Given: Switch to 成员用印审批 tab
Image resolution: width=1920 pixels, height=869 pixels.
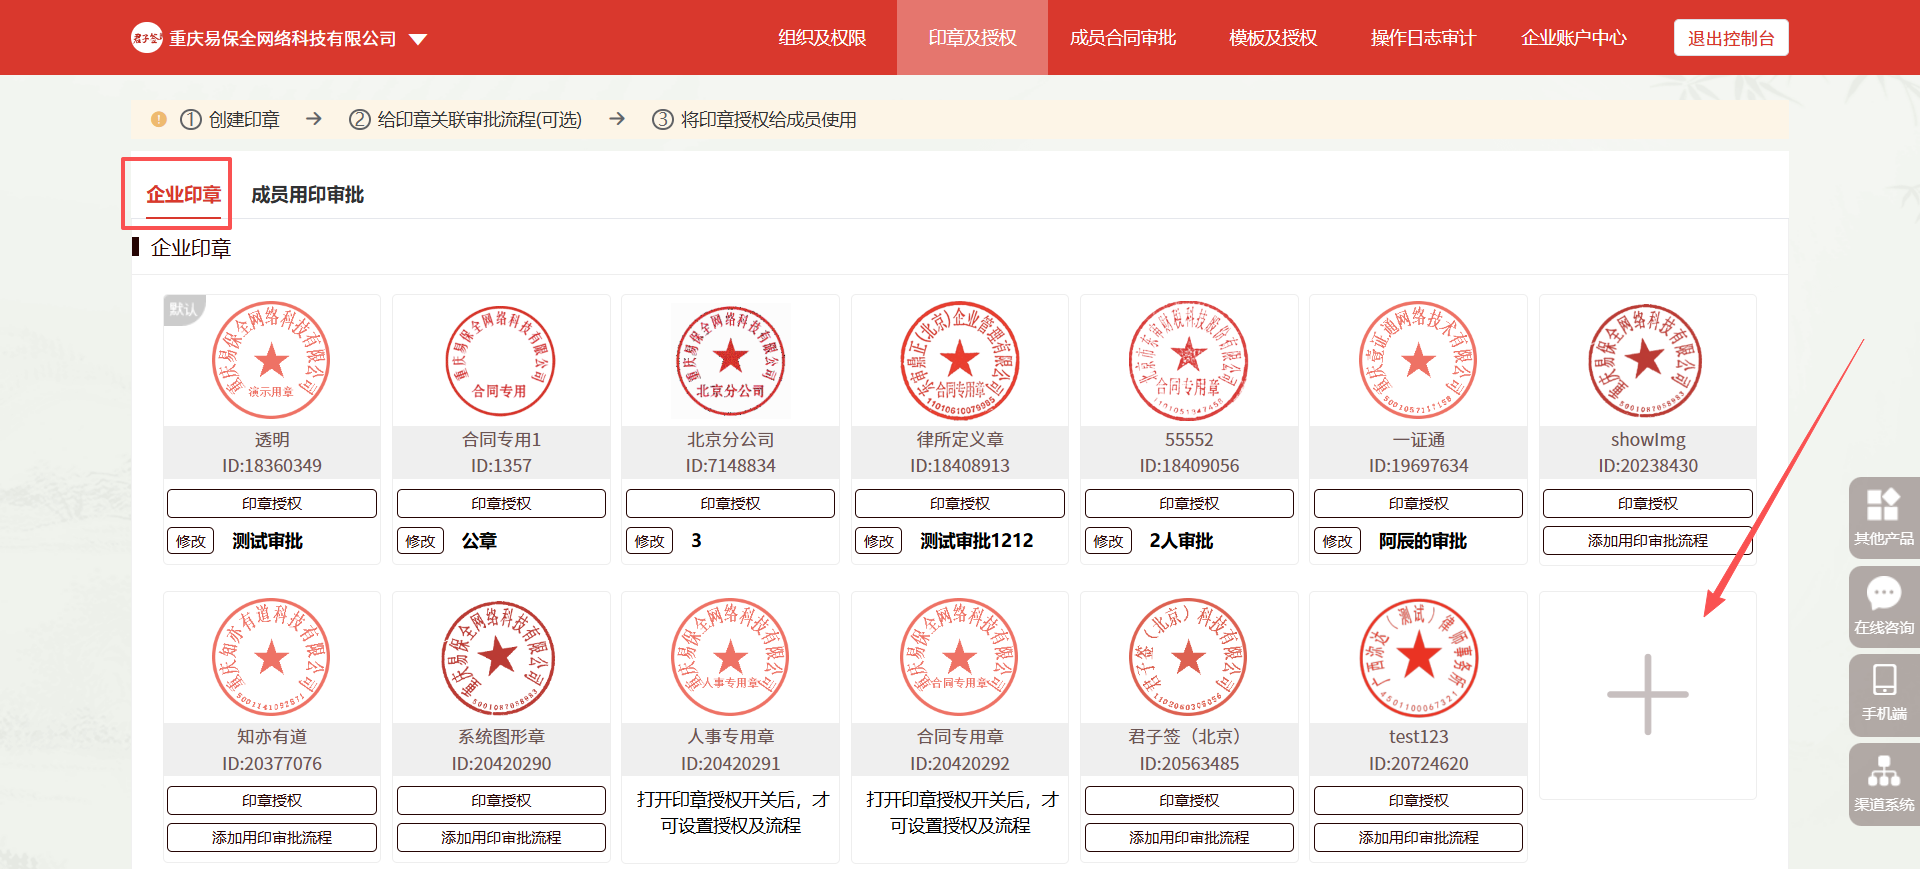Looking at the screenshot, I should pyautogui.click(x=307, y=195).
